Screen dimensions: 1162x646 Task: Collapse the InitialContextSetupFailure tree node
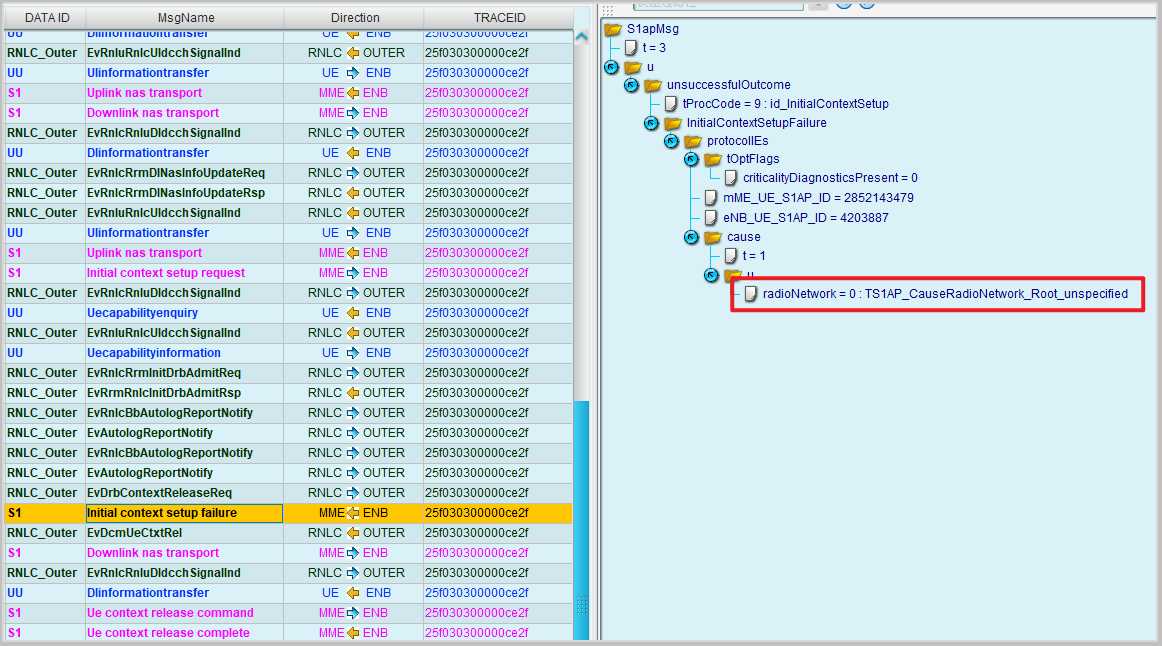[651, 123]
